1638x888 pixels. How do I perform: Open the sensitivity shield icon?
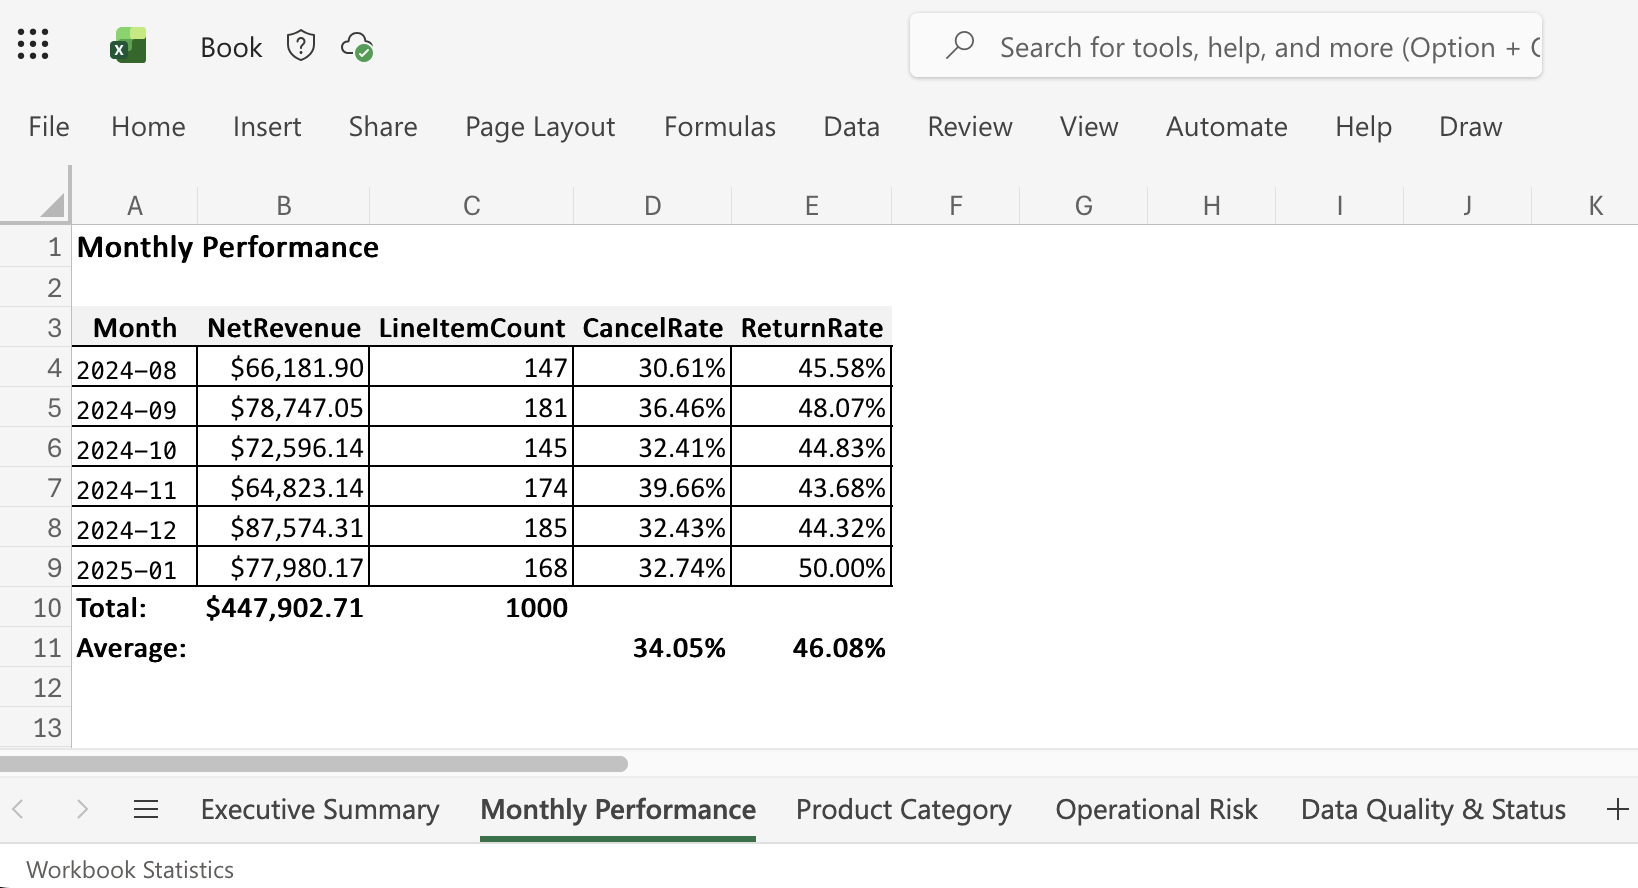coord(301,46)
